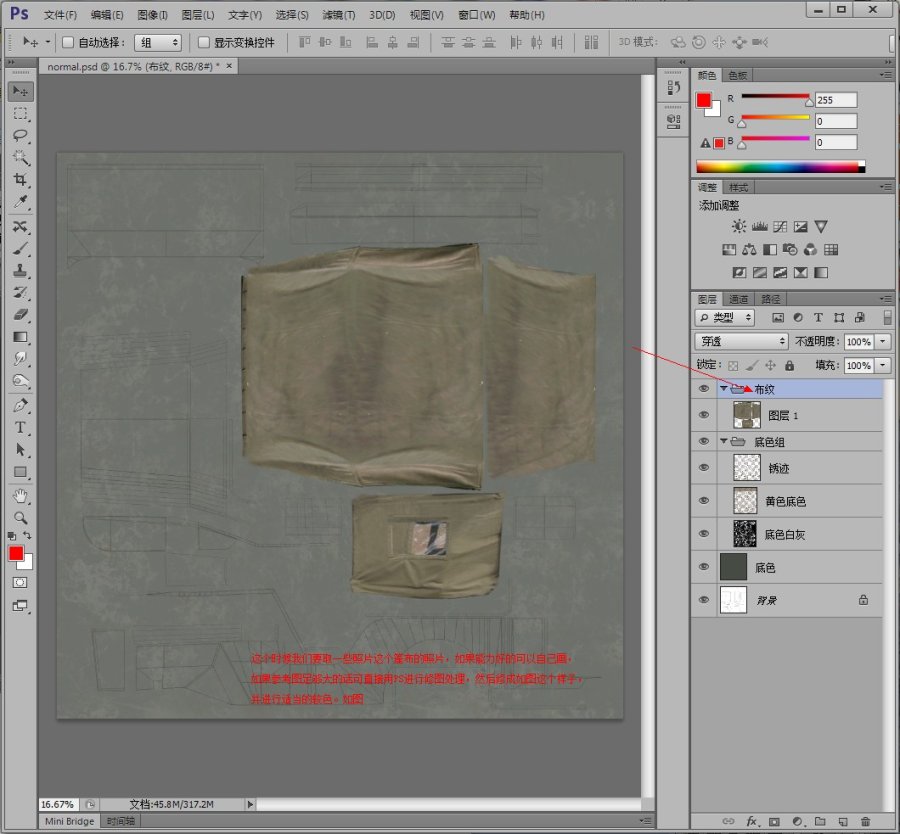Click the foreground red color swatch in toolbox
This screenshot has height=834, width=900.
15,553
